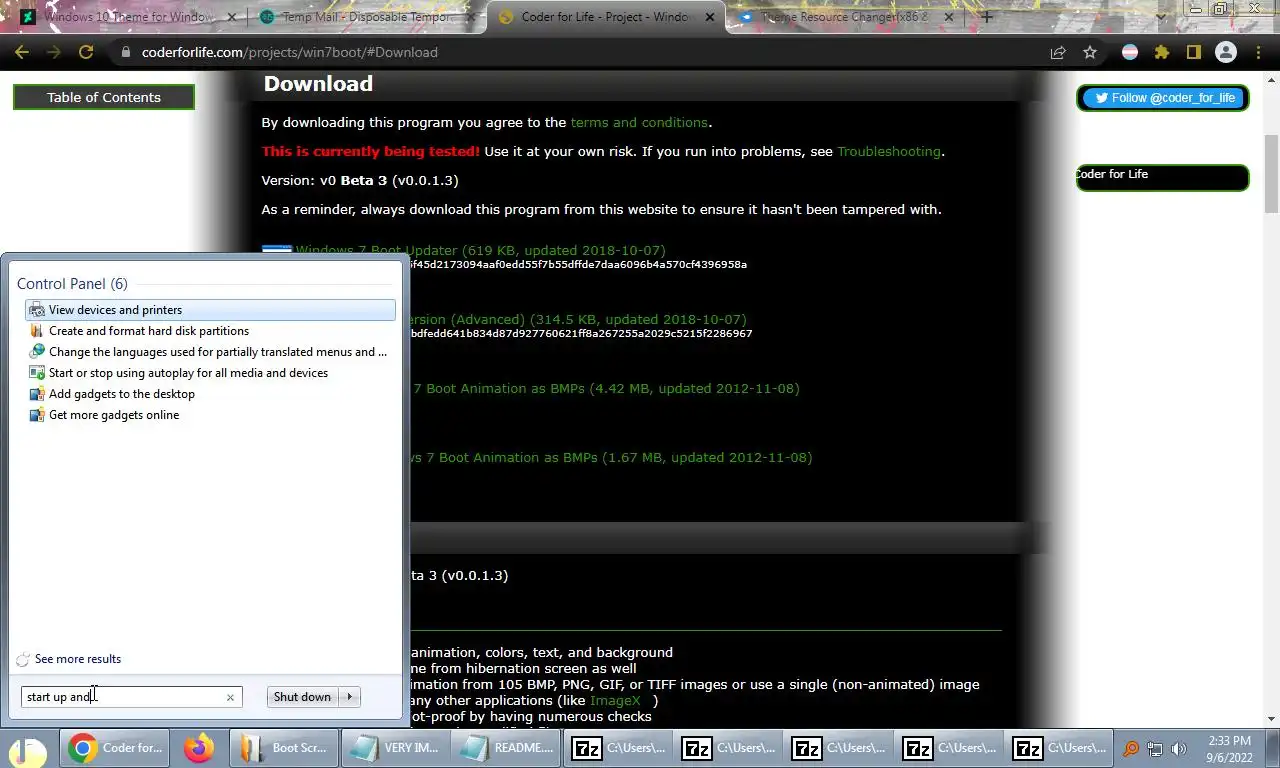Open the Chrome profile avatar

pyautogui.click(x=1225, y=52)
